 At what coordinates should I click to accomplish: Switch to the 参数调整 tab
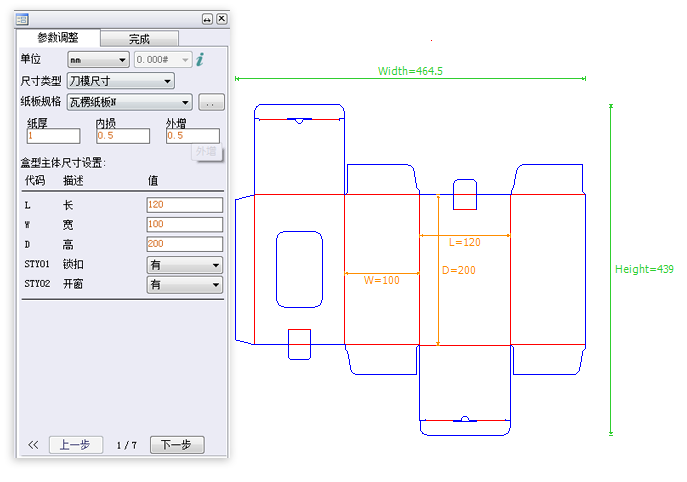click(x=58, y=38)
